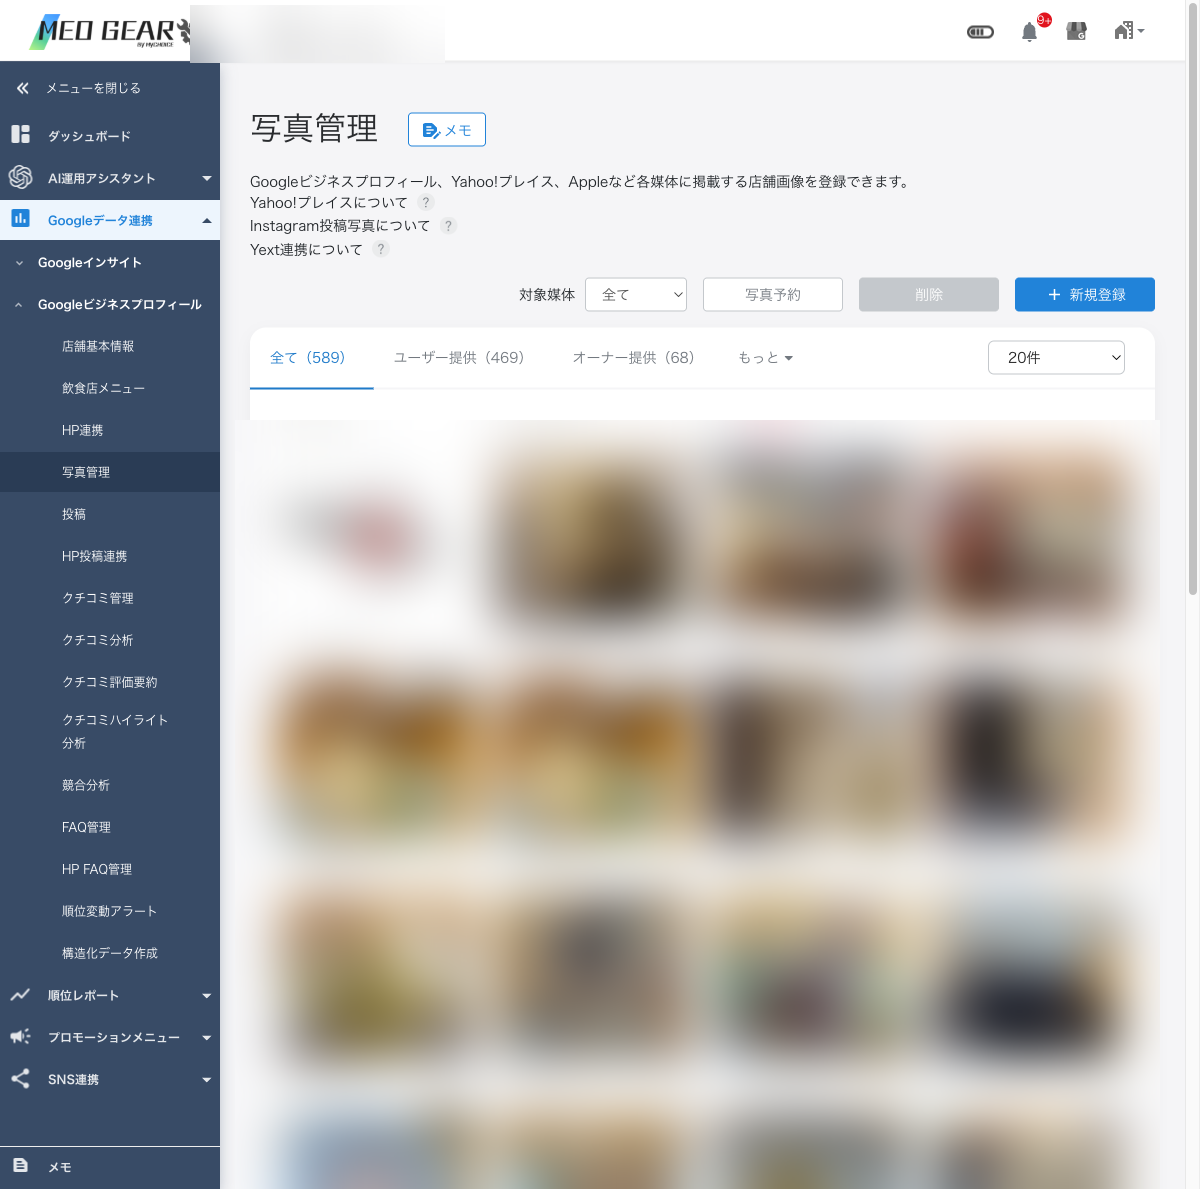Click help icon beside Yext連携について
This screenshot has height=1189, width=1200.
pyautogui.click(x=381, y=249)
